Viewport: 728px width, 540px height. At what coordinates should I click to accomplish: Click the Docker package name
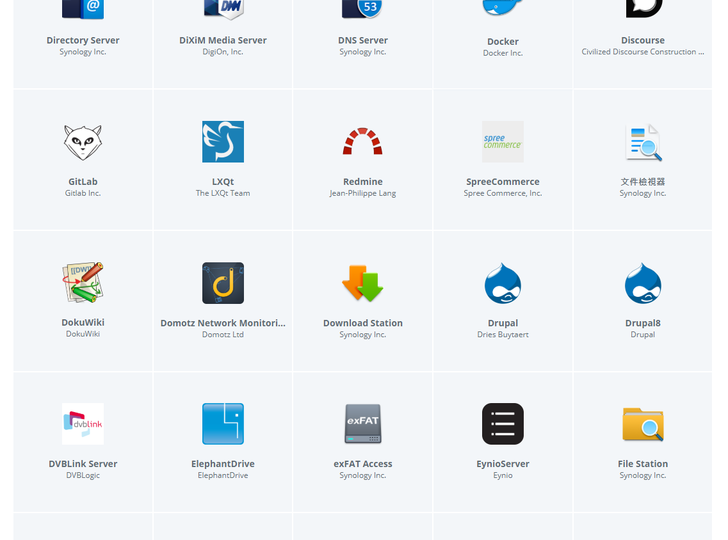click(x=503, y=42)
